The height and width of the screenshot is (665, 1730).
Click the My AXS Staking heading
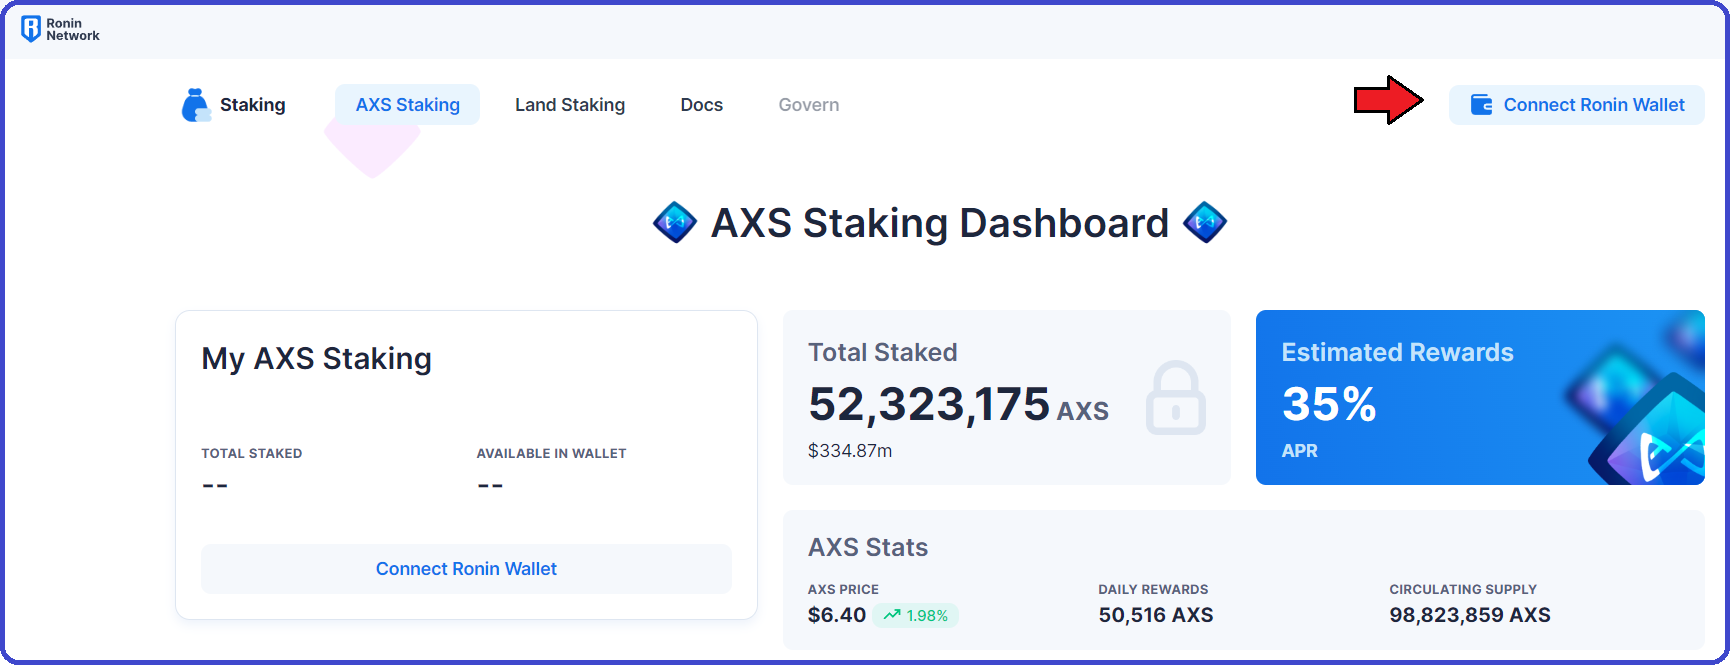coord(317,358)
